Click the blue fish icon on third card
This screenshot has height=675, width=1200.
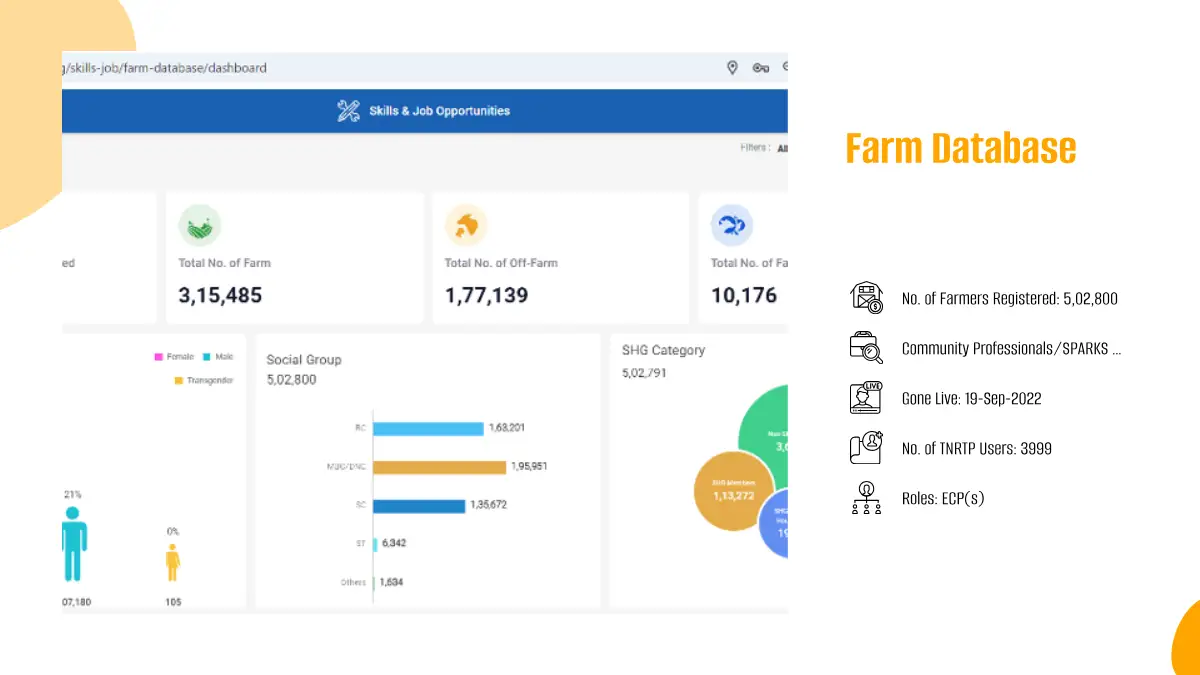pos(731,226)
